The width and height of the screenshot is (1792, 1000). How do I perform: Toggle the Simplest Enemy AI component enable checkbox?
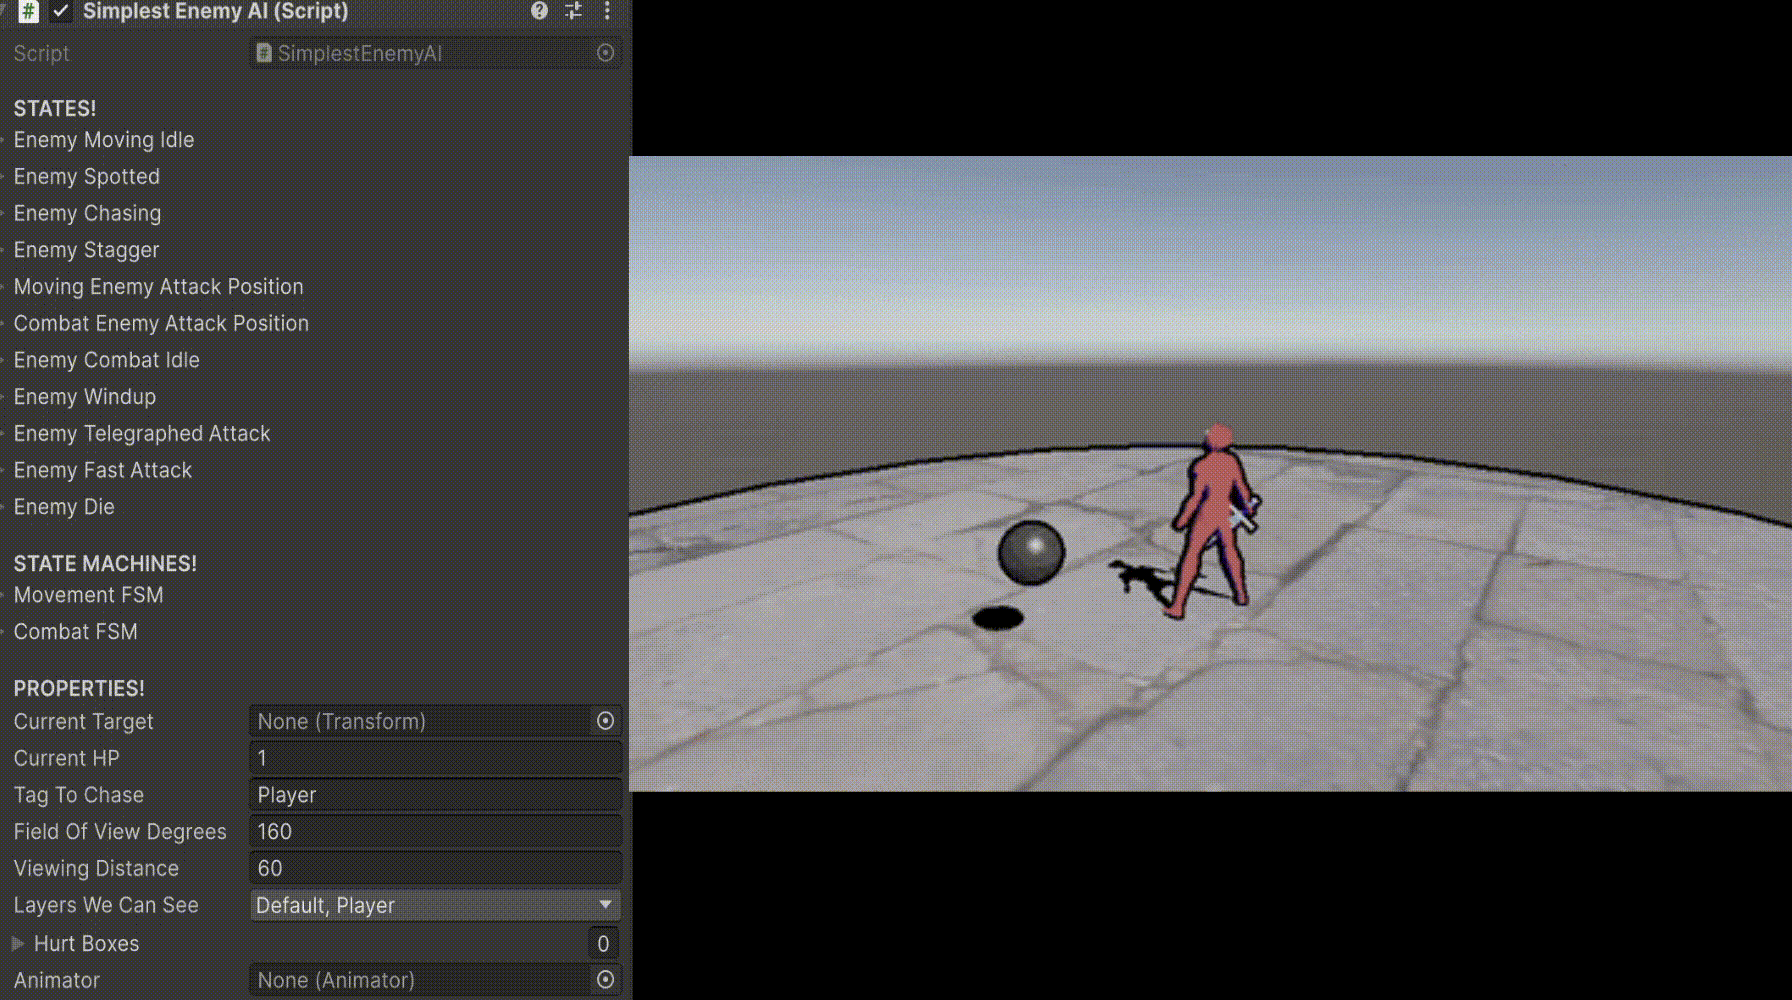coord(61,11)
